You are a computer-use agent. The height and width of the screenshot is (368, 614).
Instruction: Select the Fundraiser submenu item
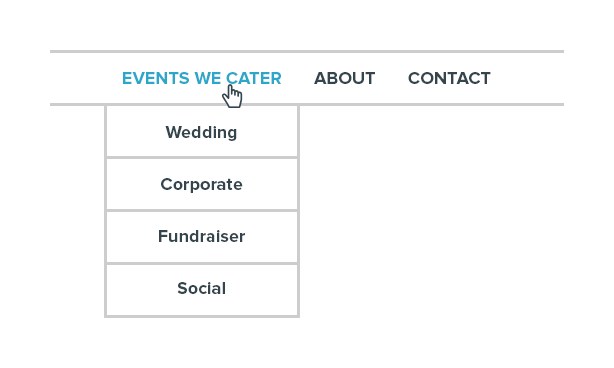click(202, 236)
